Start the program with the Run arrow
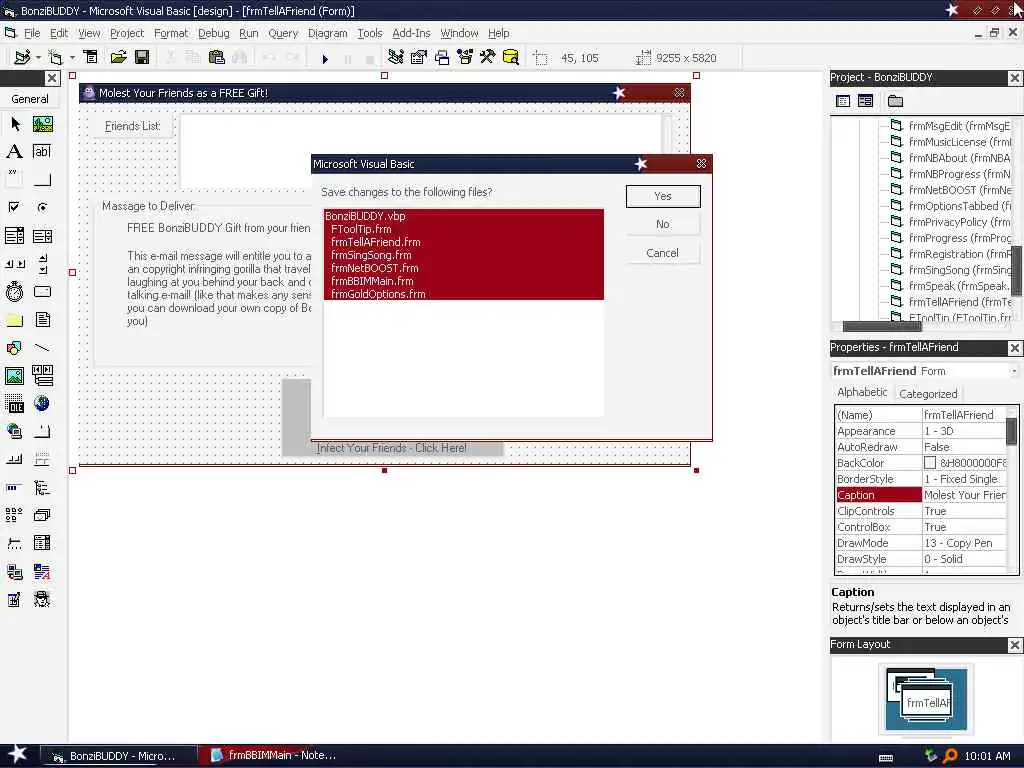1024x768 pixels. [x=325, y=58]
